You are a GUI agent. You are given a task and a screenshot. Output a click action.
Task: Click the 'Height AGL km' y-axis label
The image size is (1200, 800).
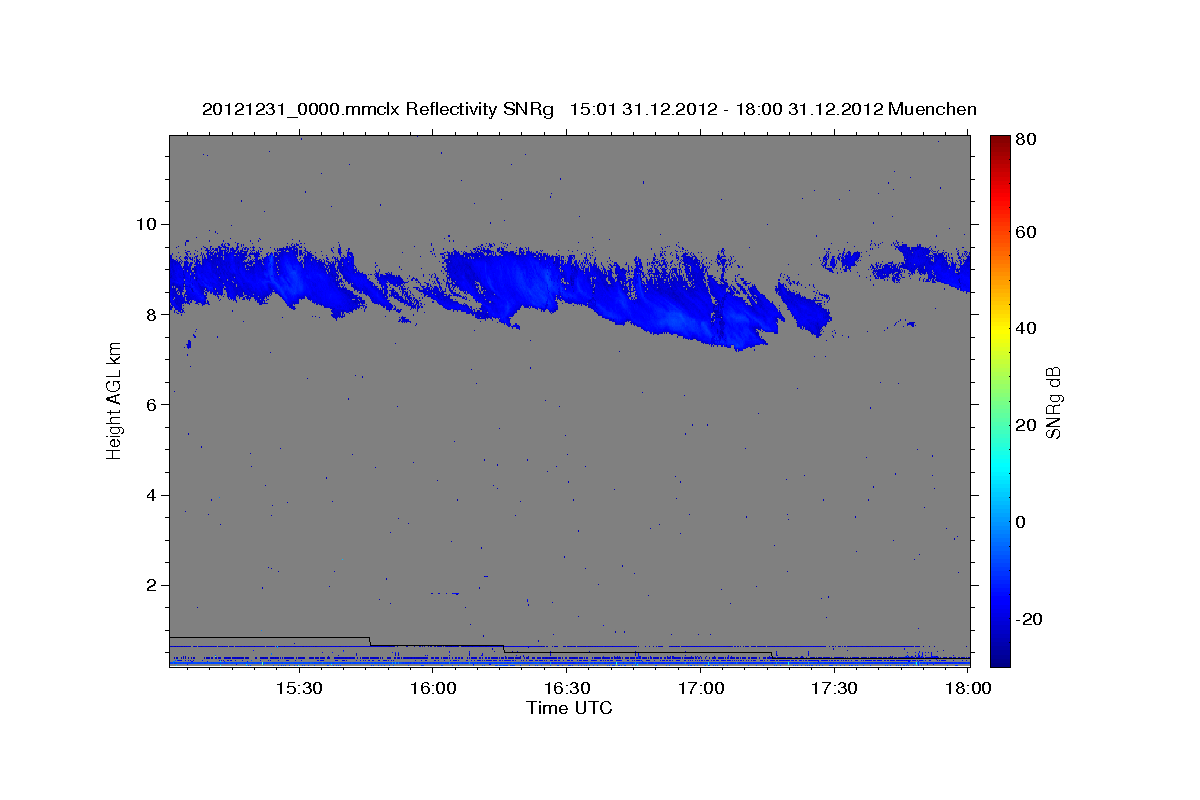[x=114, y=400]
